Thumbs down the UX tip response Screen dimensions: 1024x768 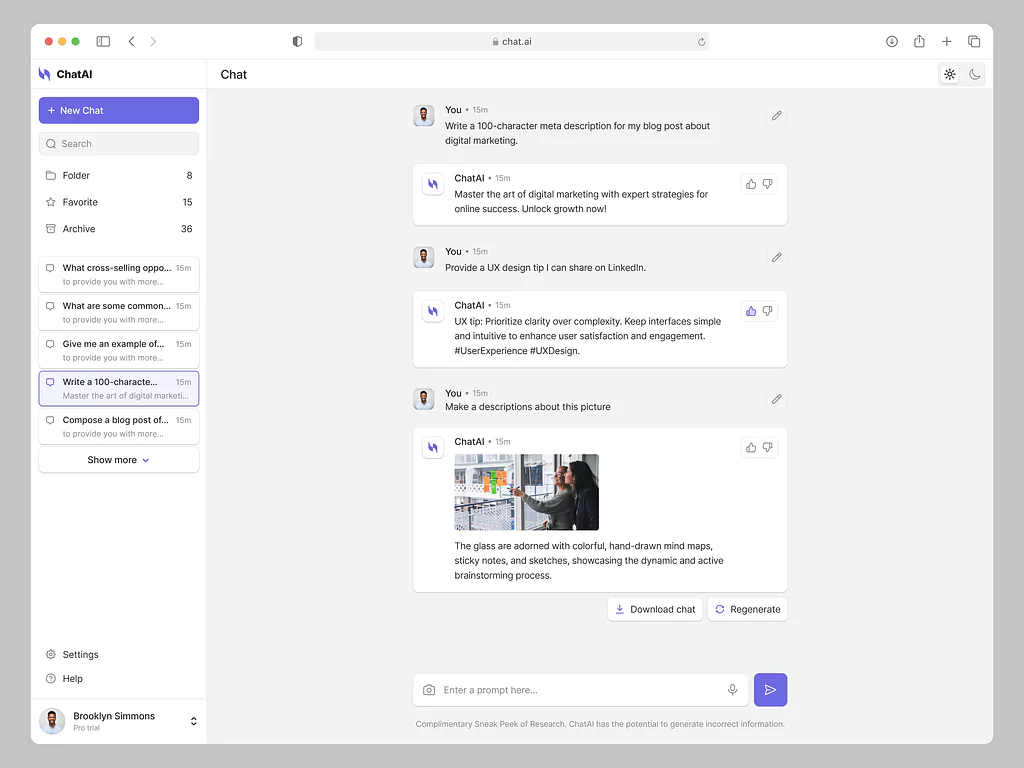point(768,311)
